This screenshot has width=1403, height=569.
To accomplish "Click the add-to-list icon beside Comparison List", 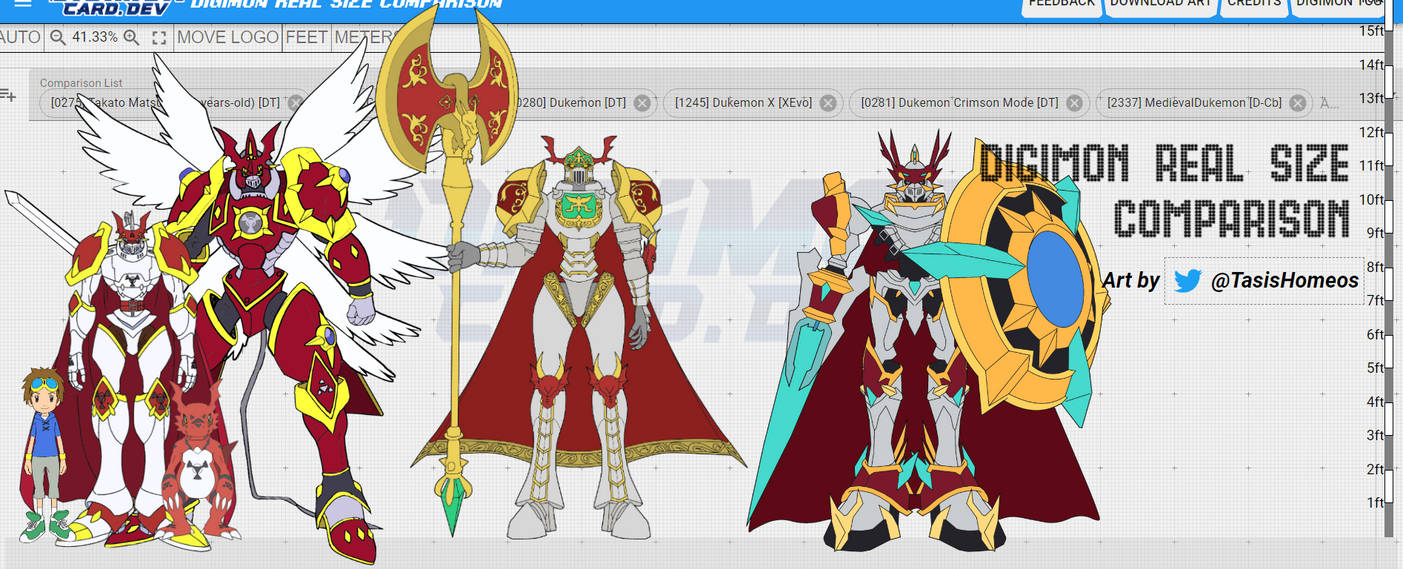I will point(8,95).
